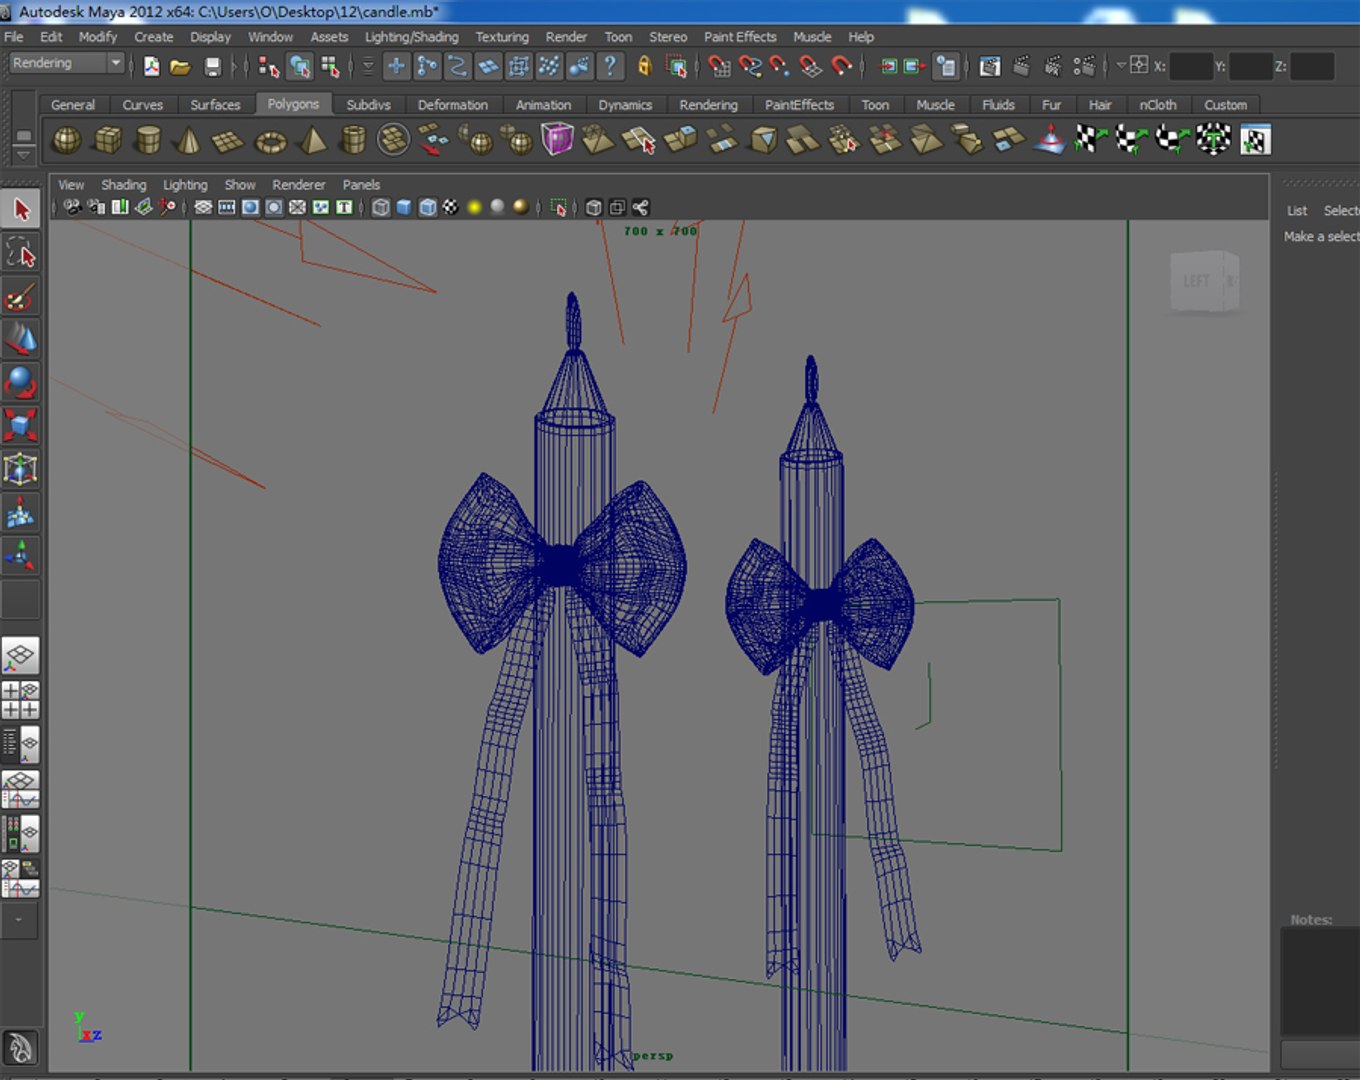Choose the Move tool in the toolbox

(21, 340)
